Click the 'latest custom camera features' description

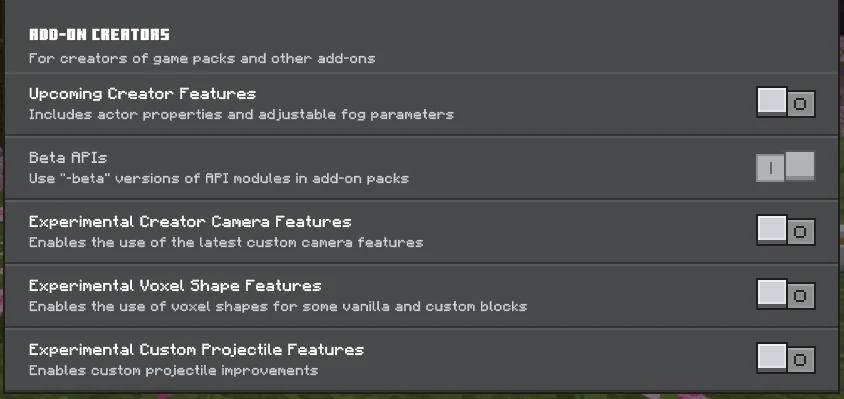click(x=226, y=242)
